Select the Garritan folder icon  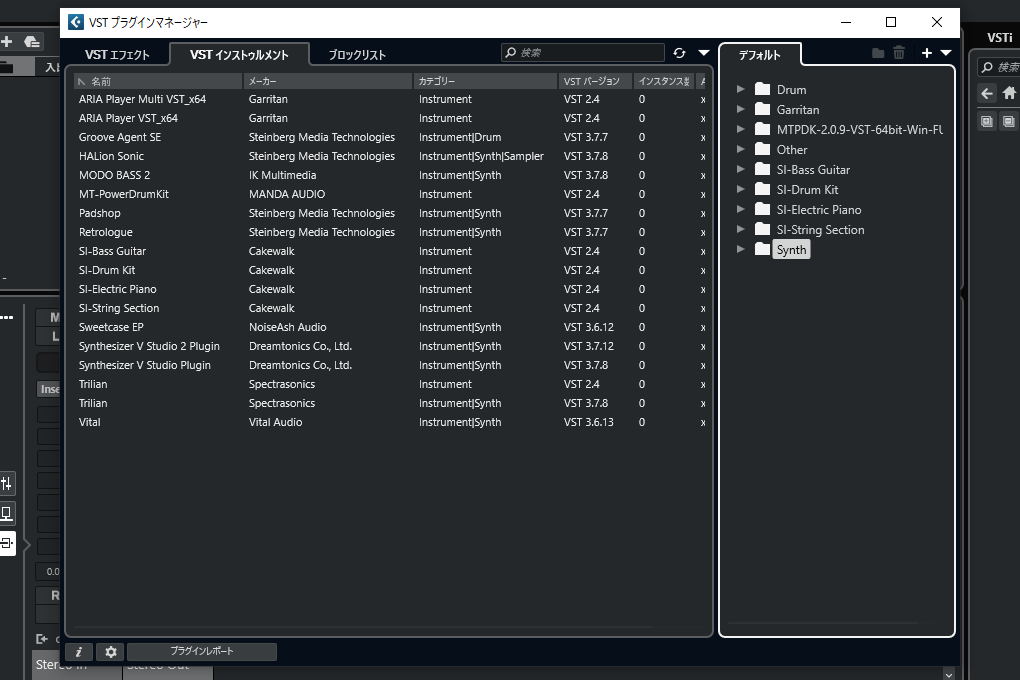[x=762, y=109]
